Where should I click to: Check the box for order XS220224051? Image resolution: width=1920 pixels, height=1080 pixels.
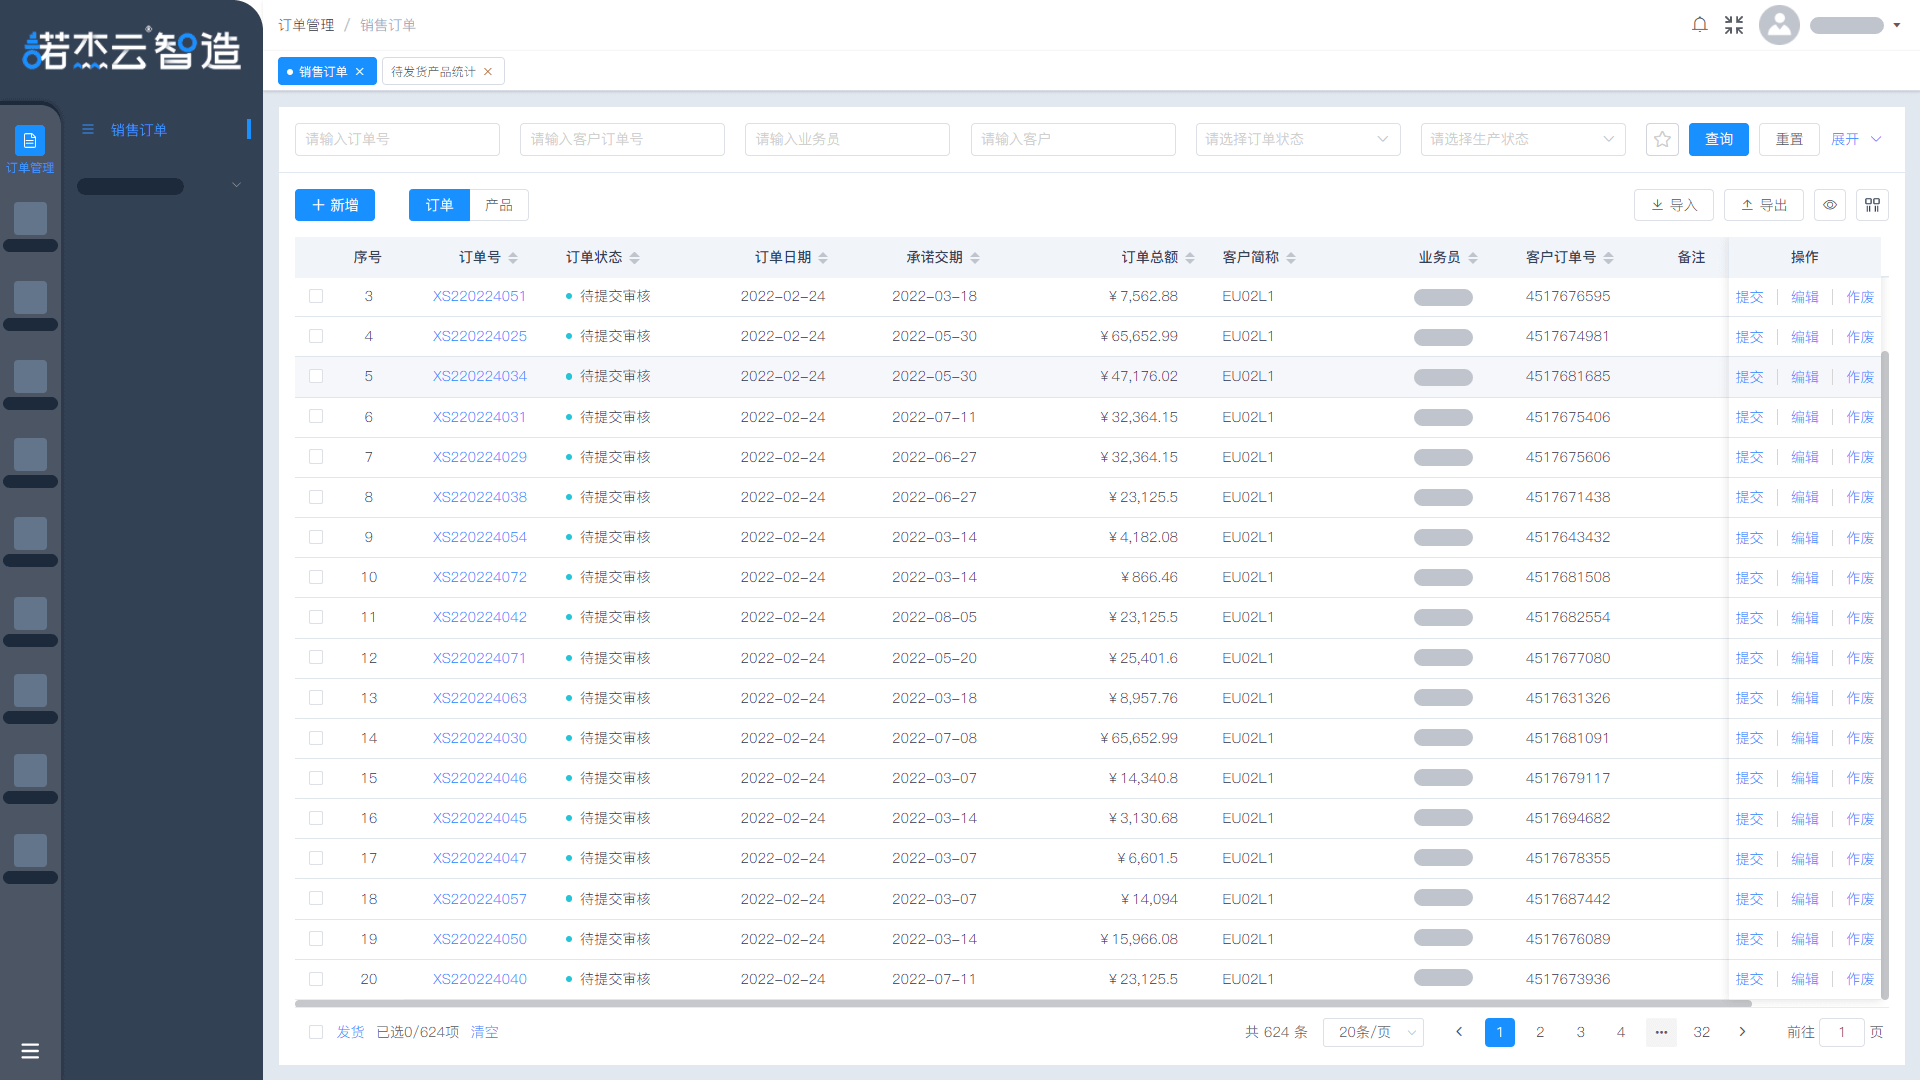click(316, 296)
